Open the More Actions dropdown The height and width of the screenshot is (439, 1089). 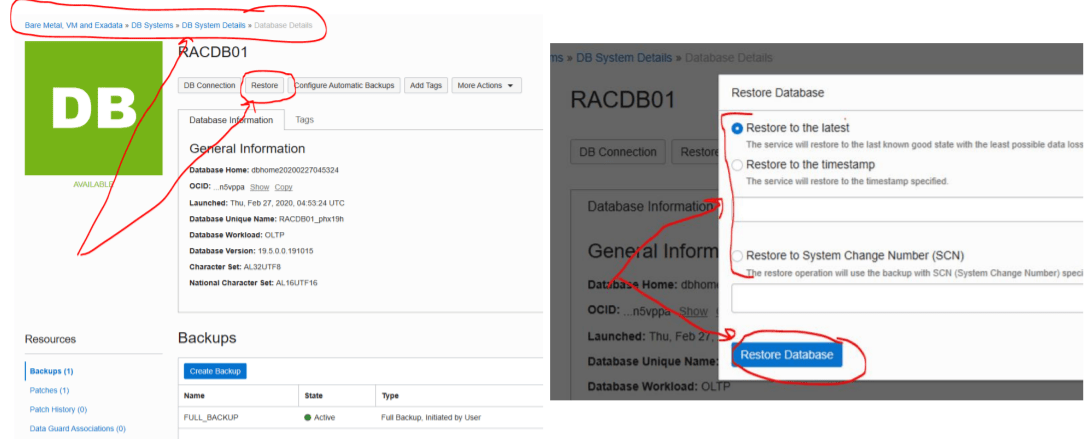pos(486,86)
